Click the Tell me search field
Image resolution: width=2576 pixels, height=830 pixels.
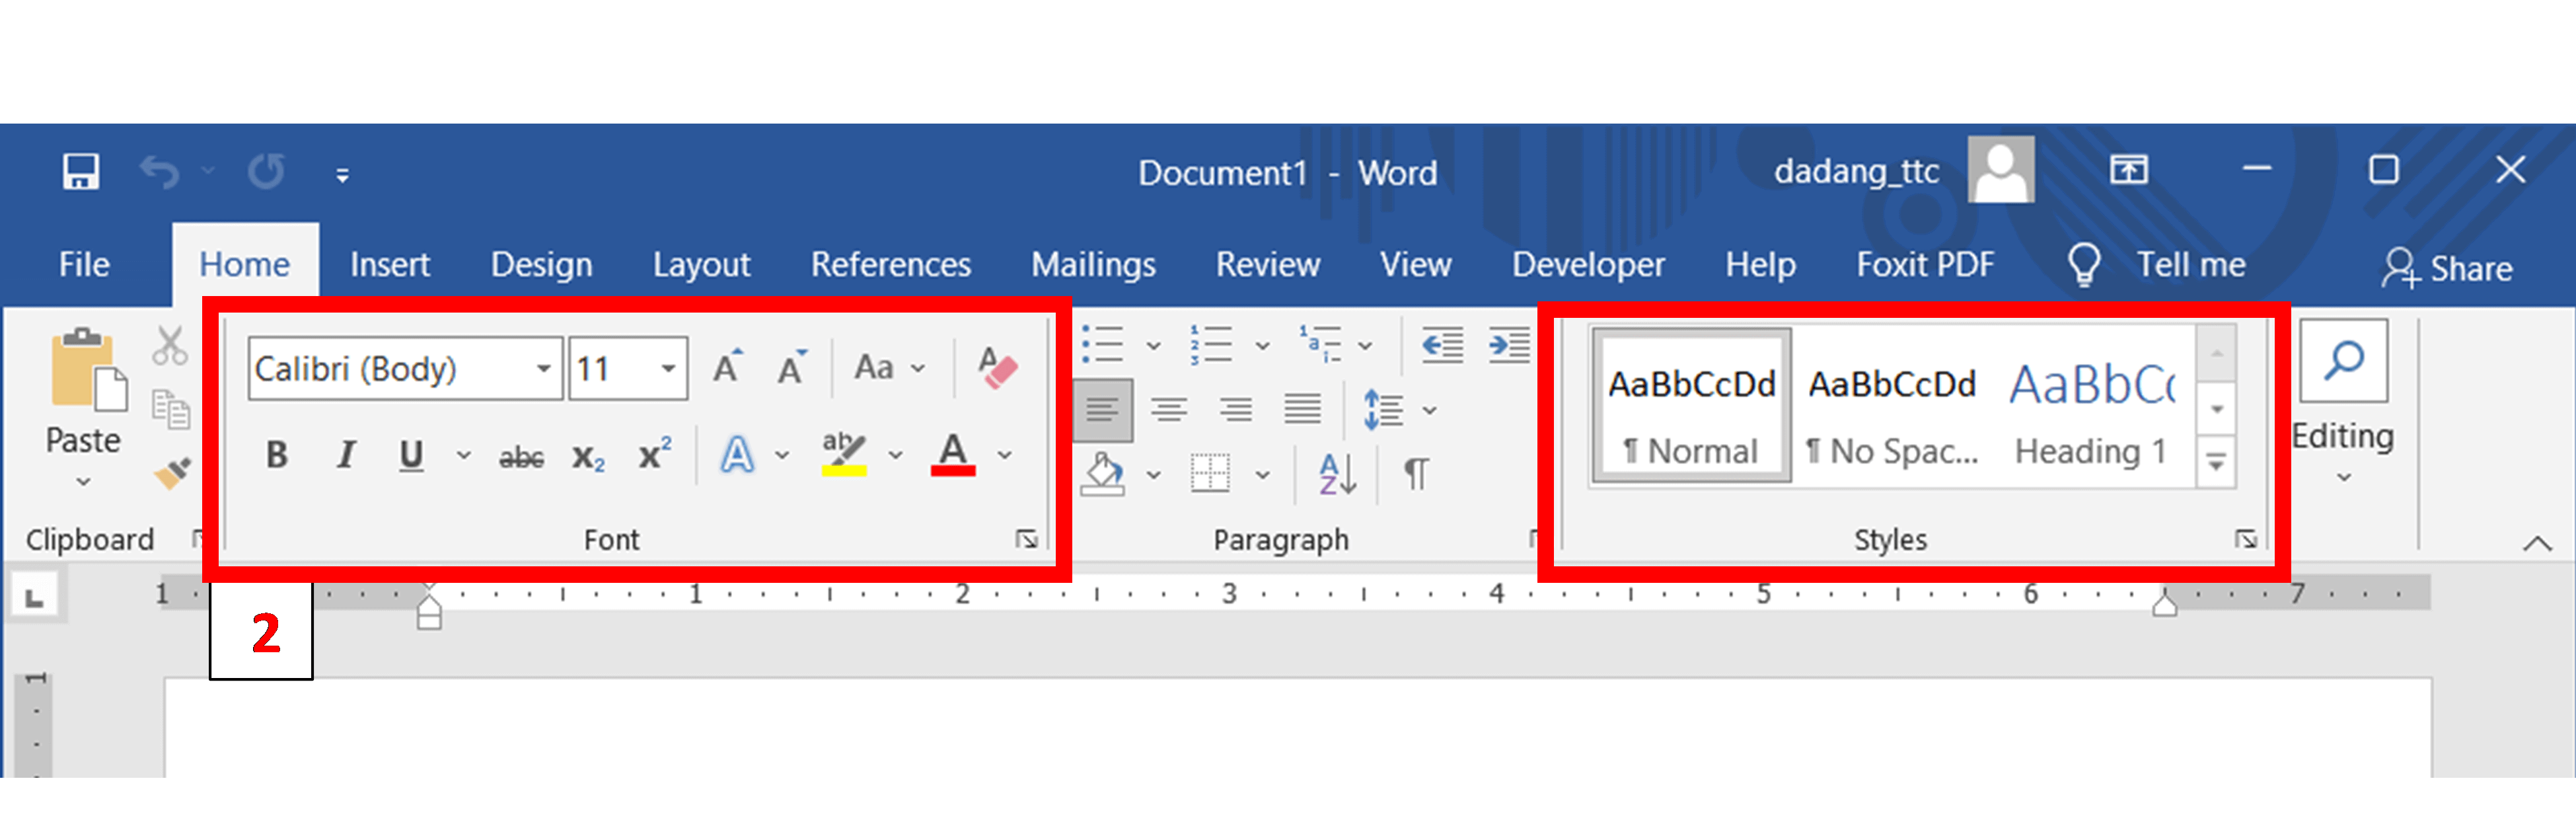(2190, 265)
